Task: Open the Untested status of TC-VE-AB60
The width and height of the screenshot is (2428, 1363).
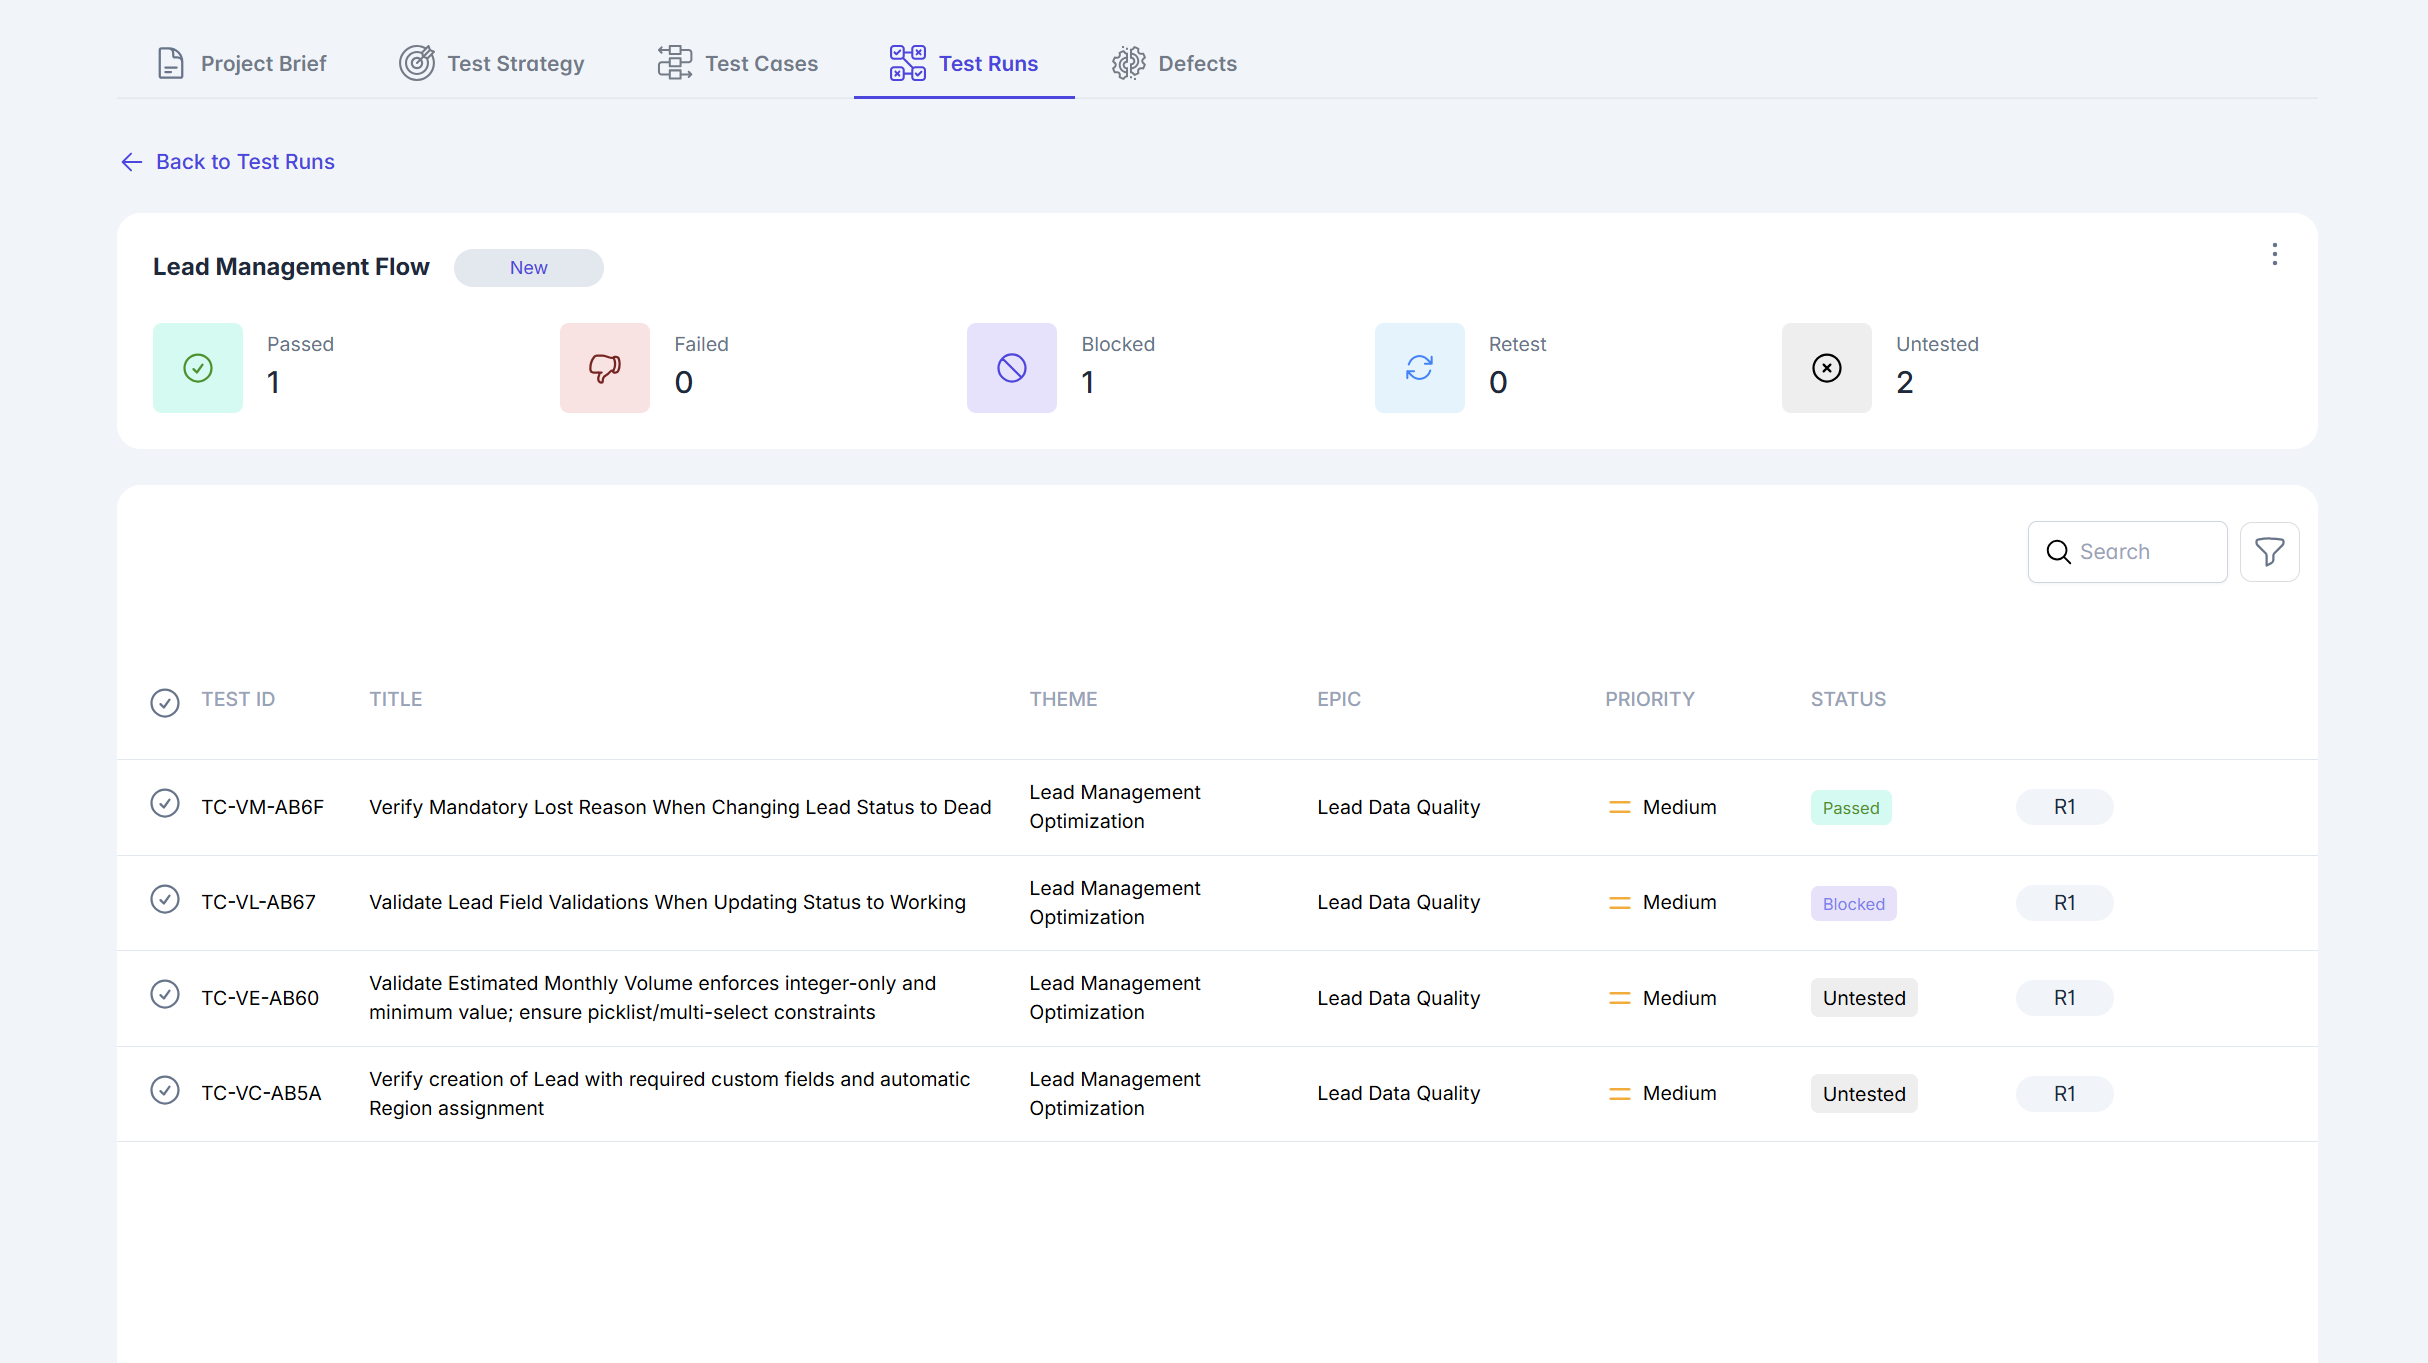Action: pos(1864,998)
